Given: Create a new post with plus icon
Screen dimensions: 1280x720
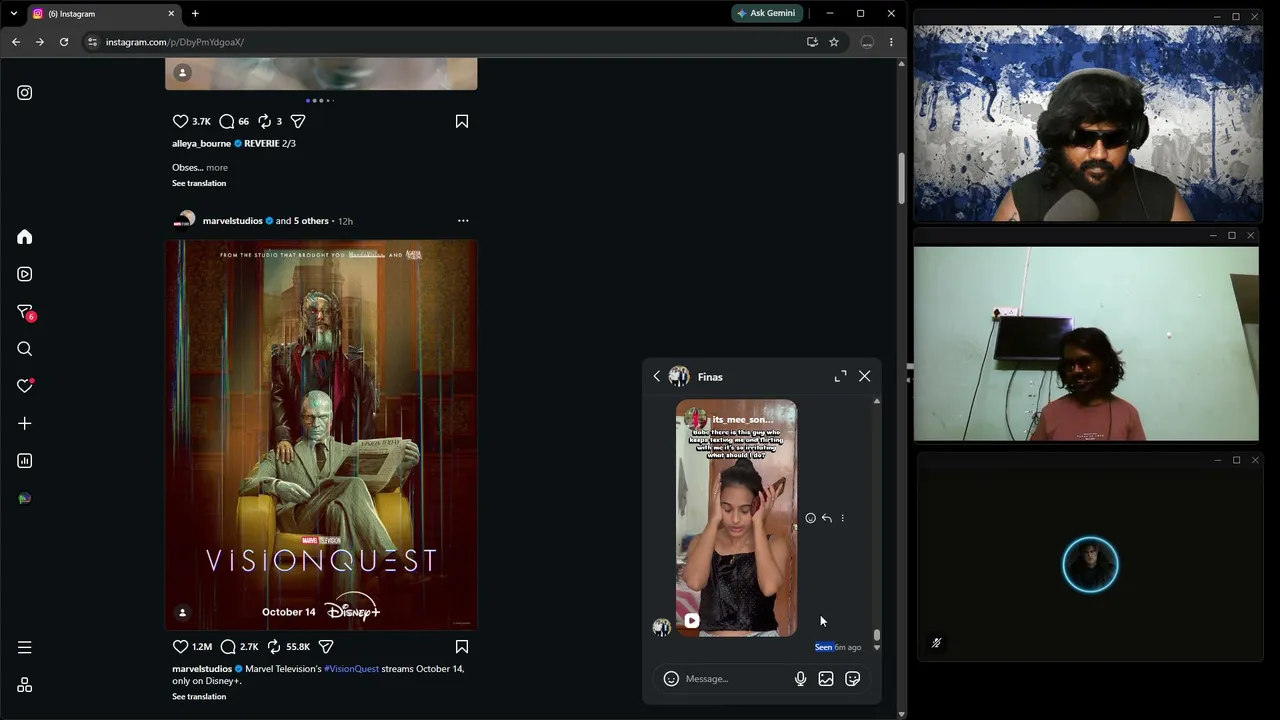Looking at the screenshot, I should (25, 424).
